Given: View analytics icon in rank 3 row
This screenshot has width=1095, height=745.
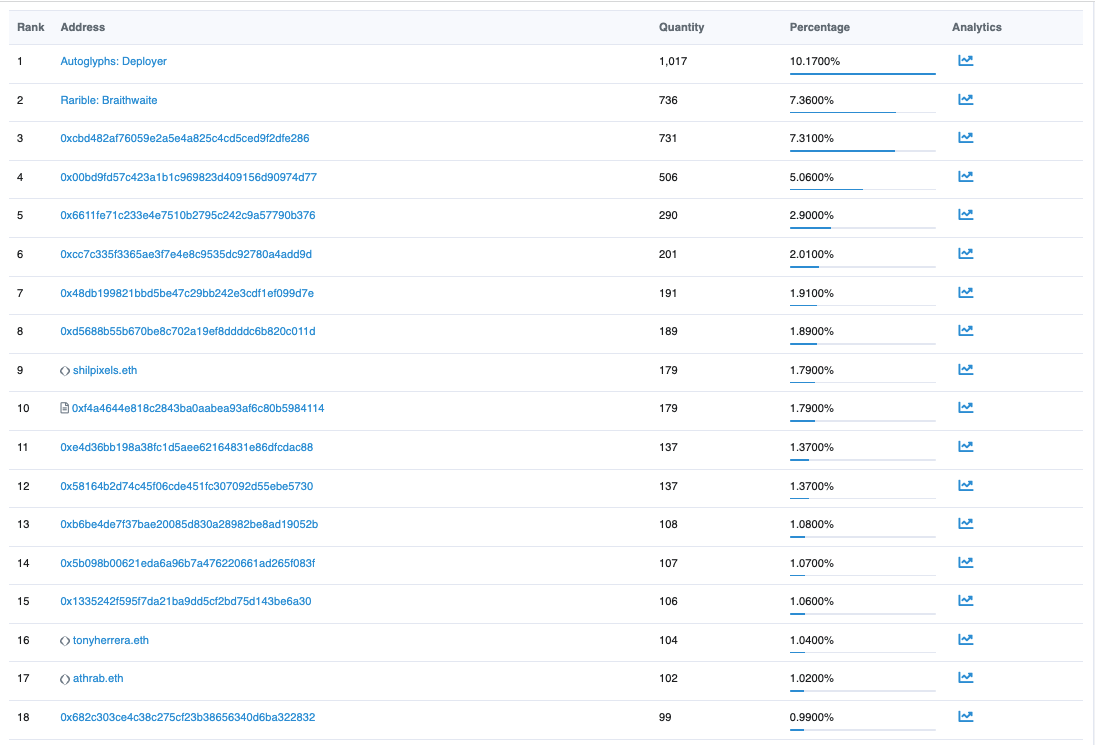Looking at the screenshot, I should click(965, 138).
